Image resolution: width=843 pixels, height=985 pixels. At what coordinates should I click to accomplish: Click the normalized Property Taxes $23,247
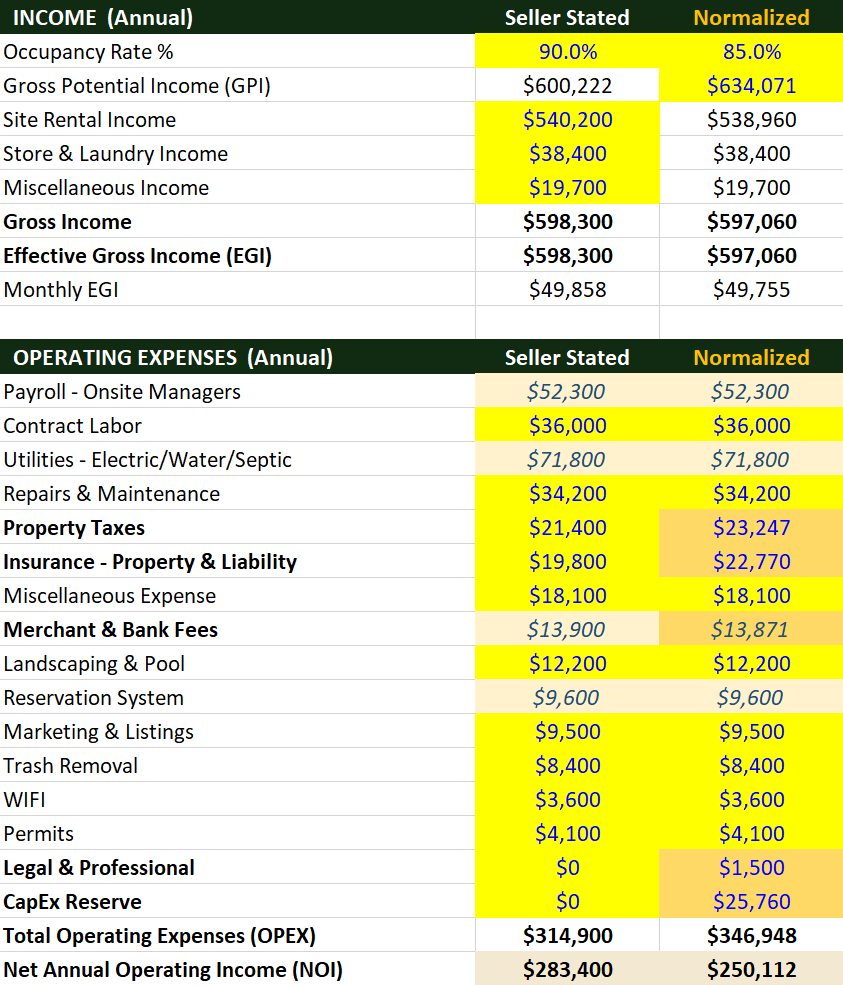751,527
